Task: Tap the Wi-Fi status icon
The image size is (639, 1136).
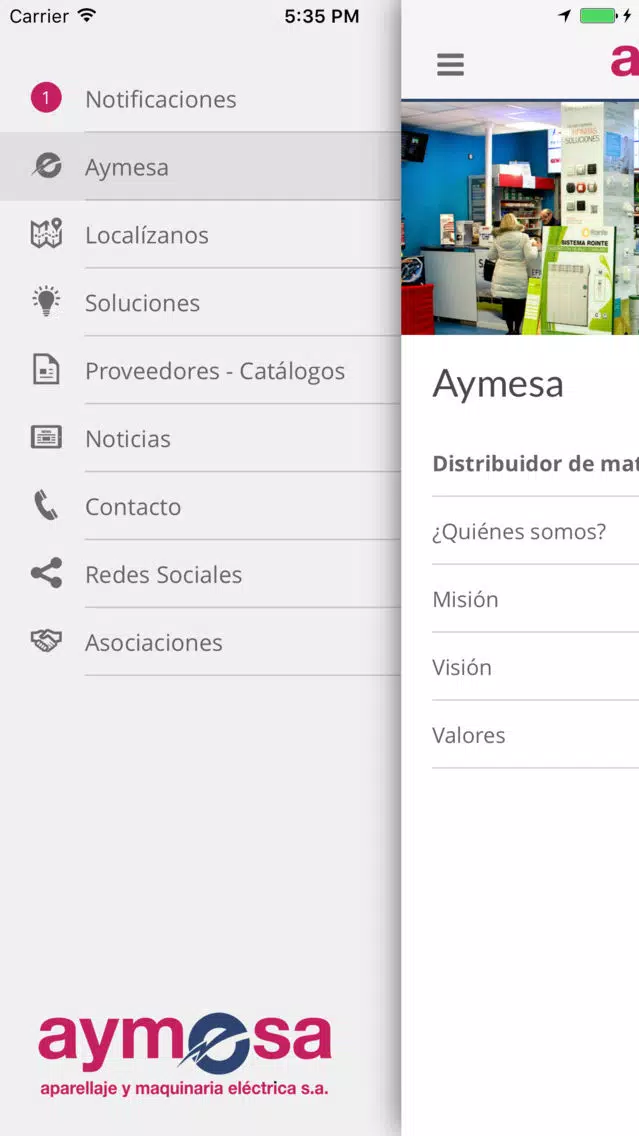Action: click(x=86, y=15)
